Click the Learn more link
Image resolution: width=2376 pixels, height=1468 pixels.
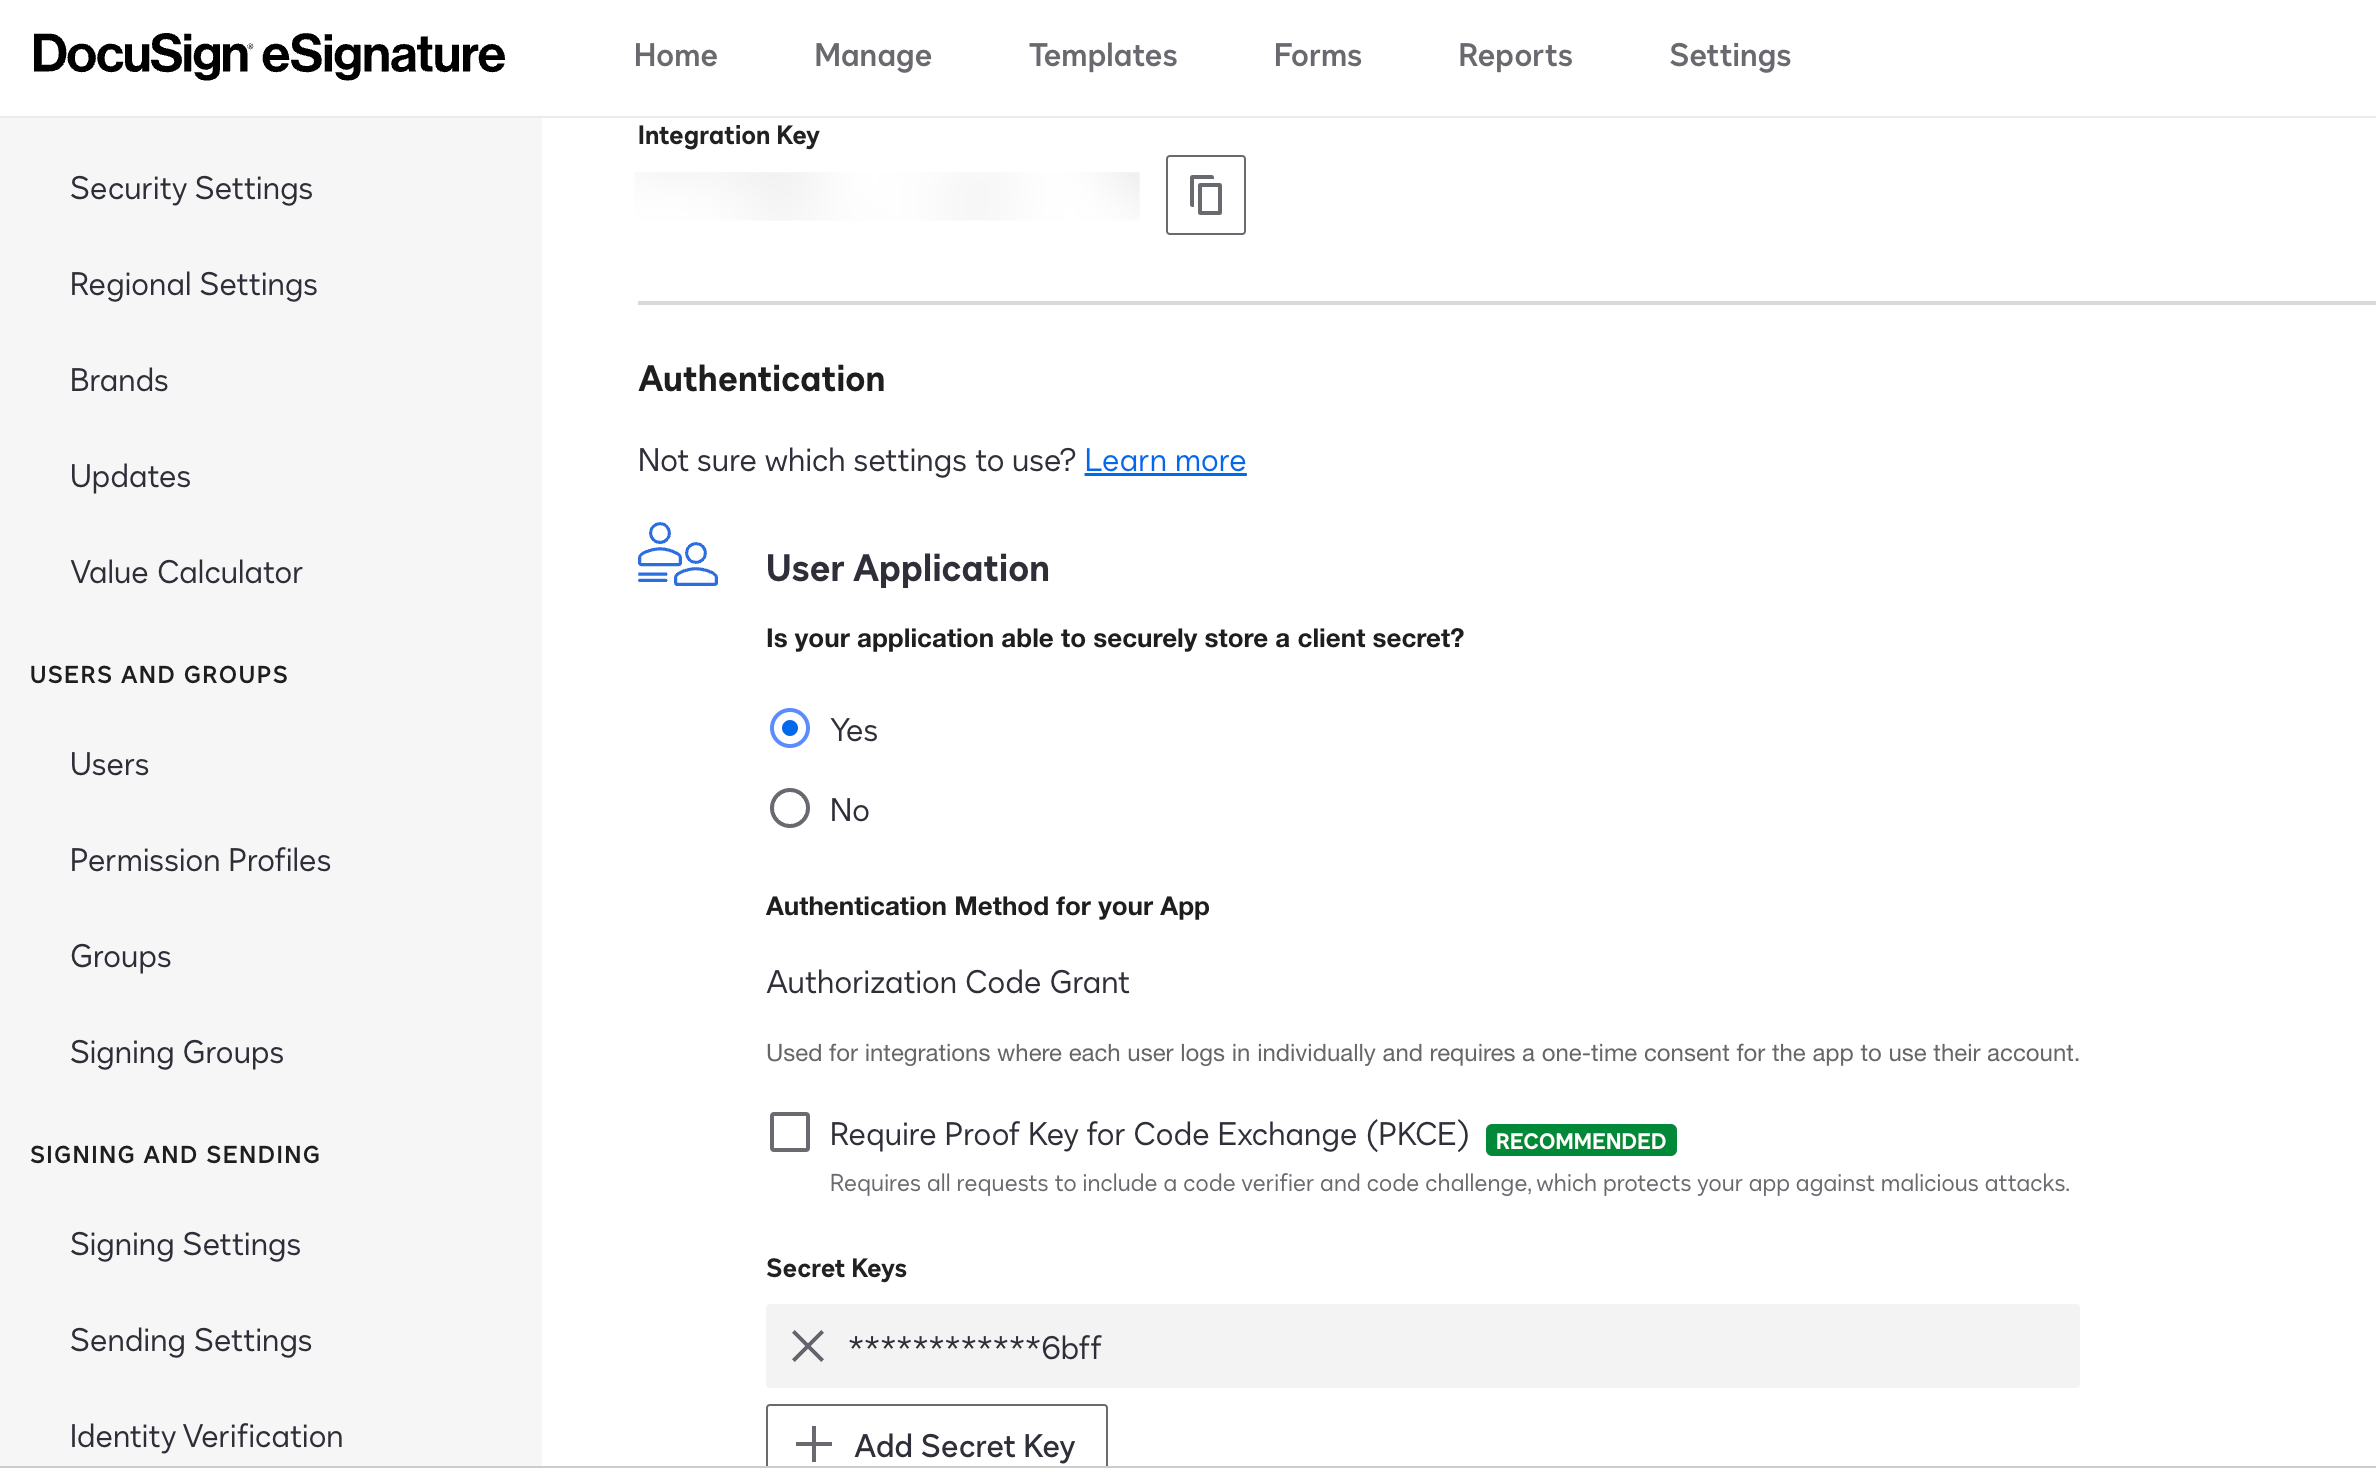(x=1164, y=460)
